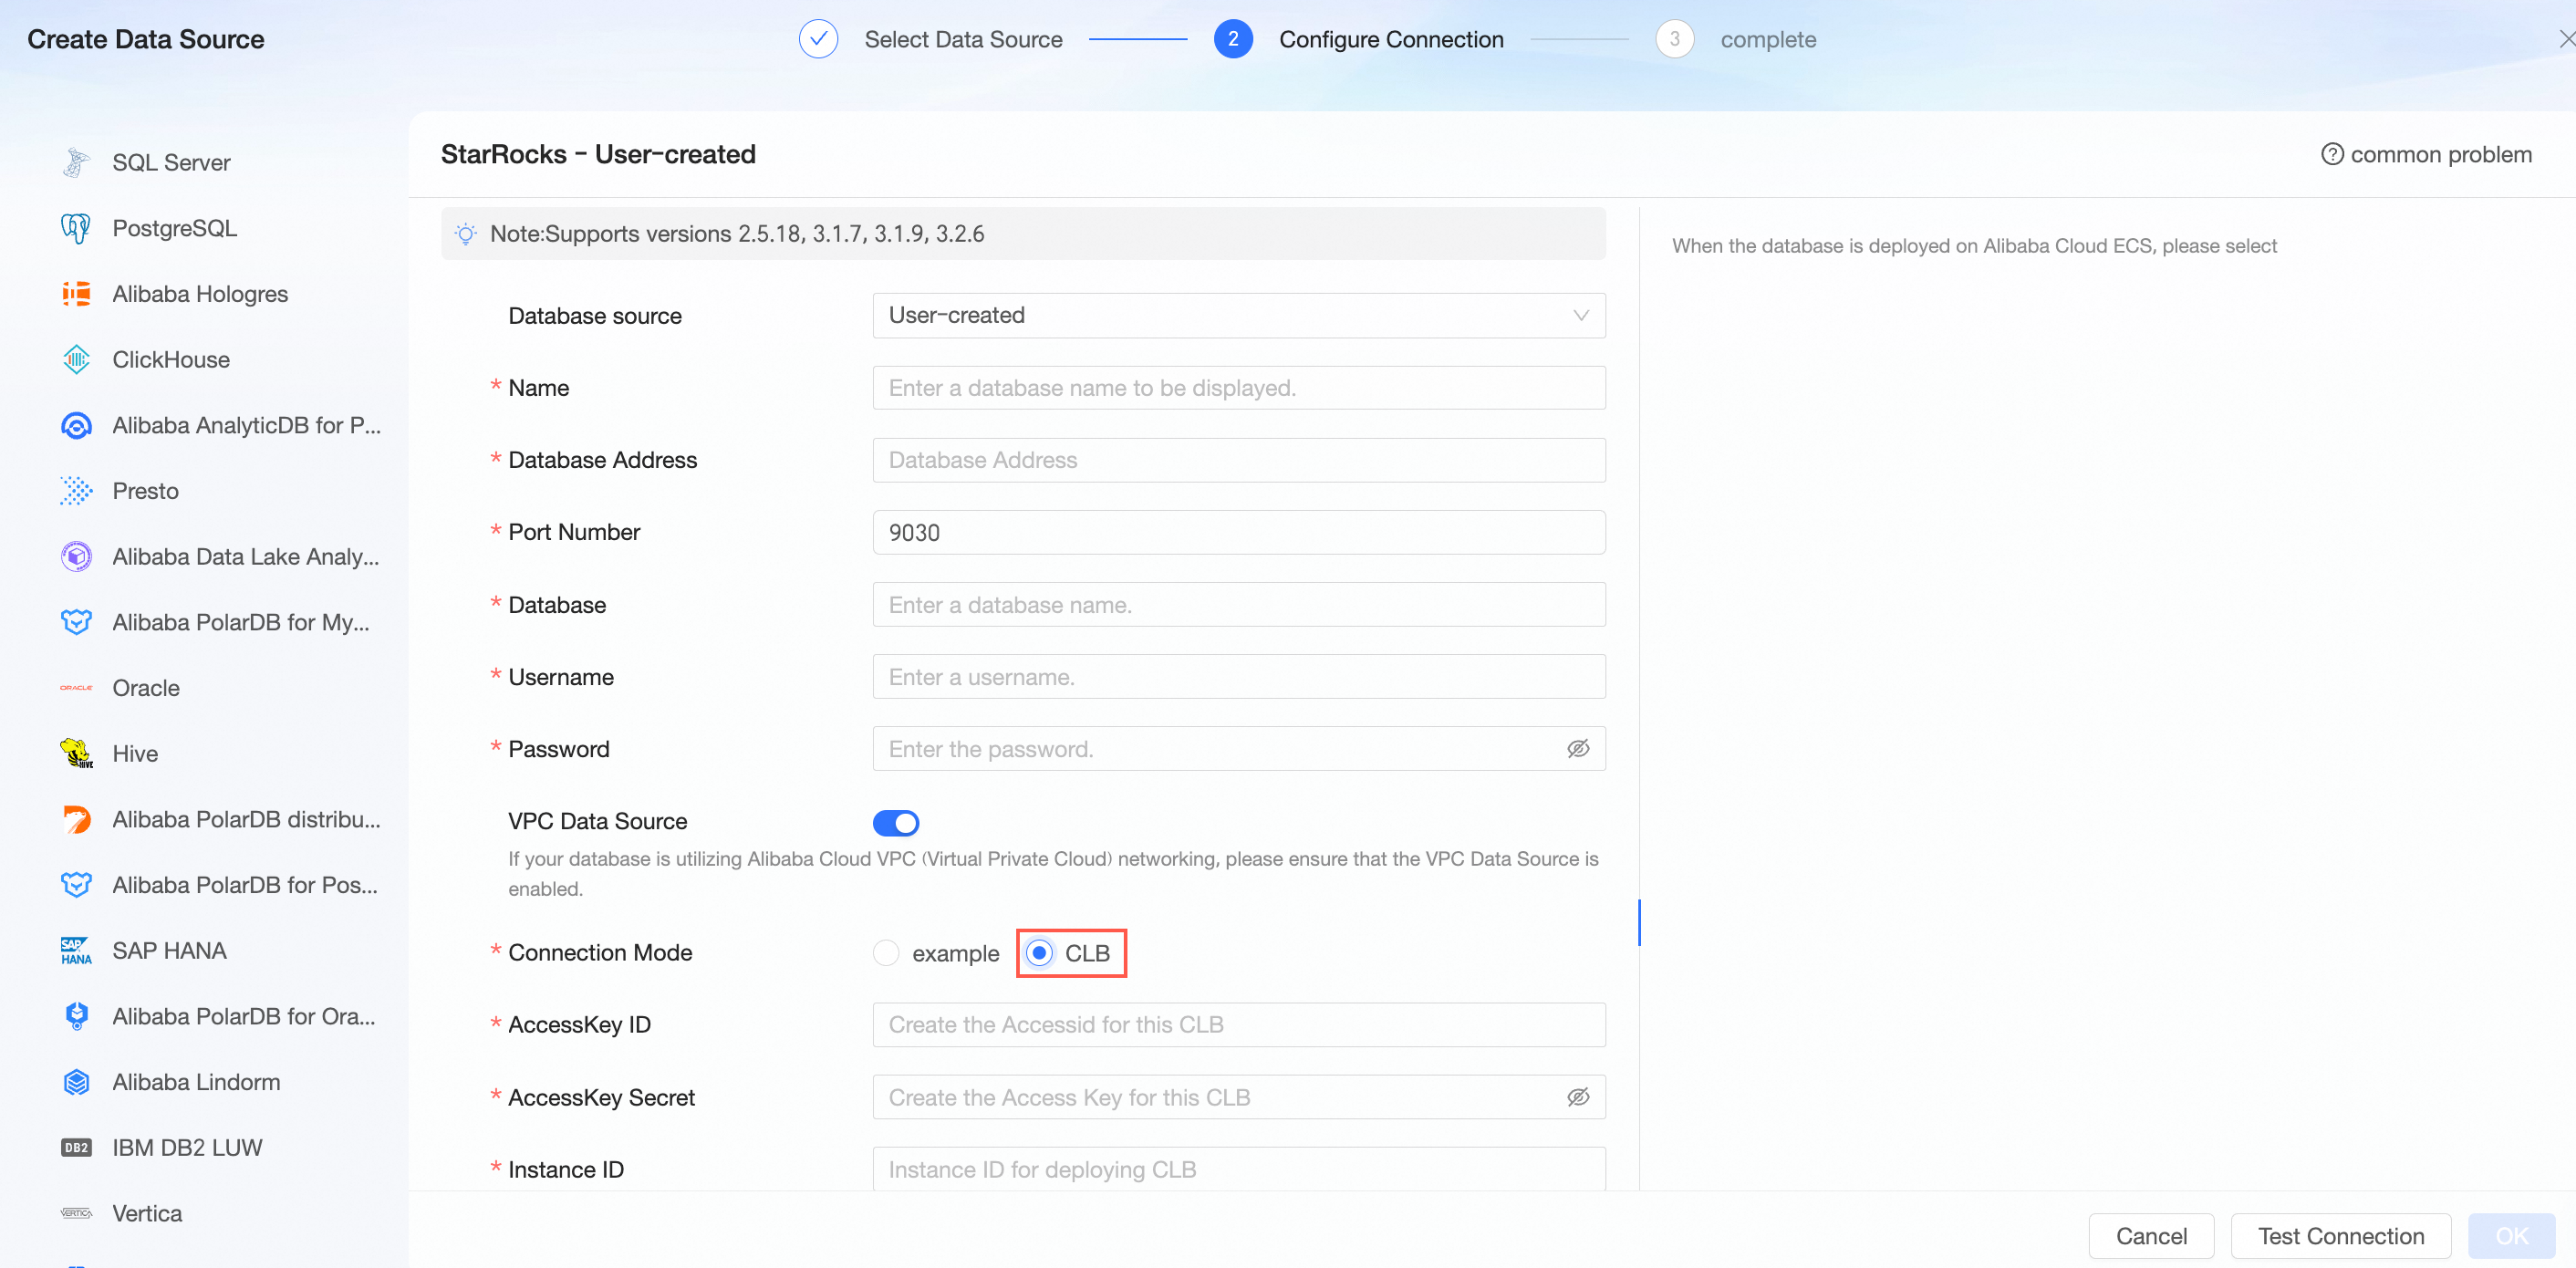This screenshot has height=1268, width=2576.
Task: Select the IBM DB2 LUW icon
Action: tap(76, 1147)
